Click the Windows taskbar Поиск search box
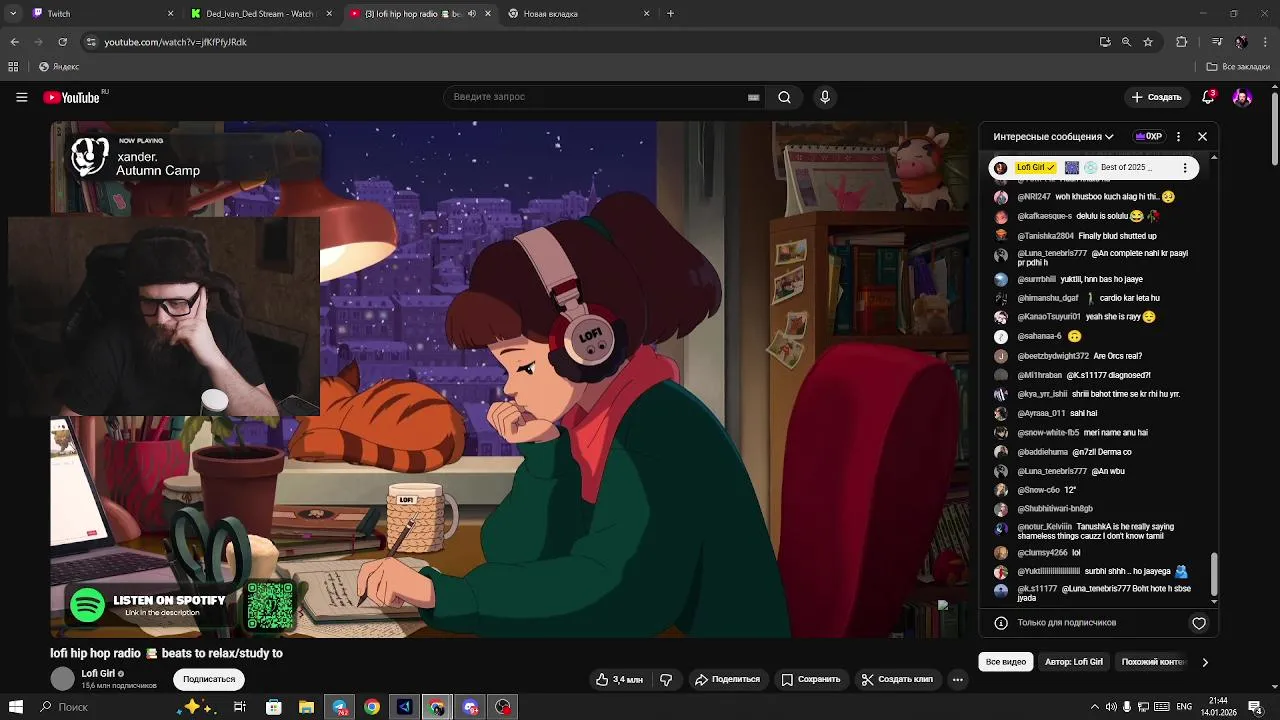Viewport: 1280px width, 720px height. point(104,707)
